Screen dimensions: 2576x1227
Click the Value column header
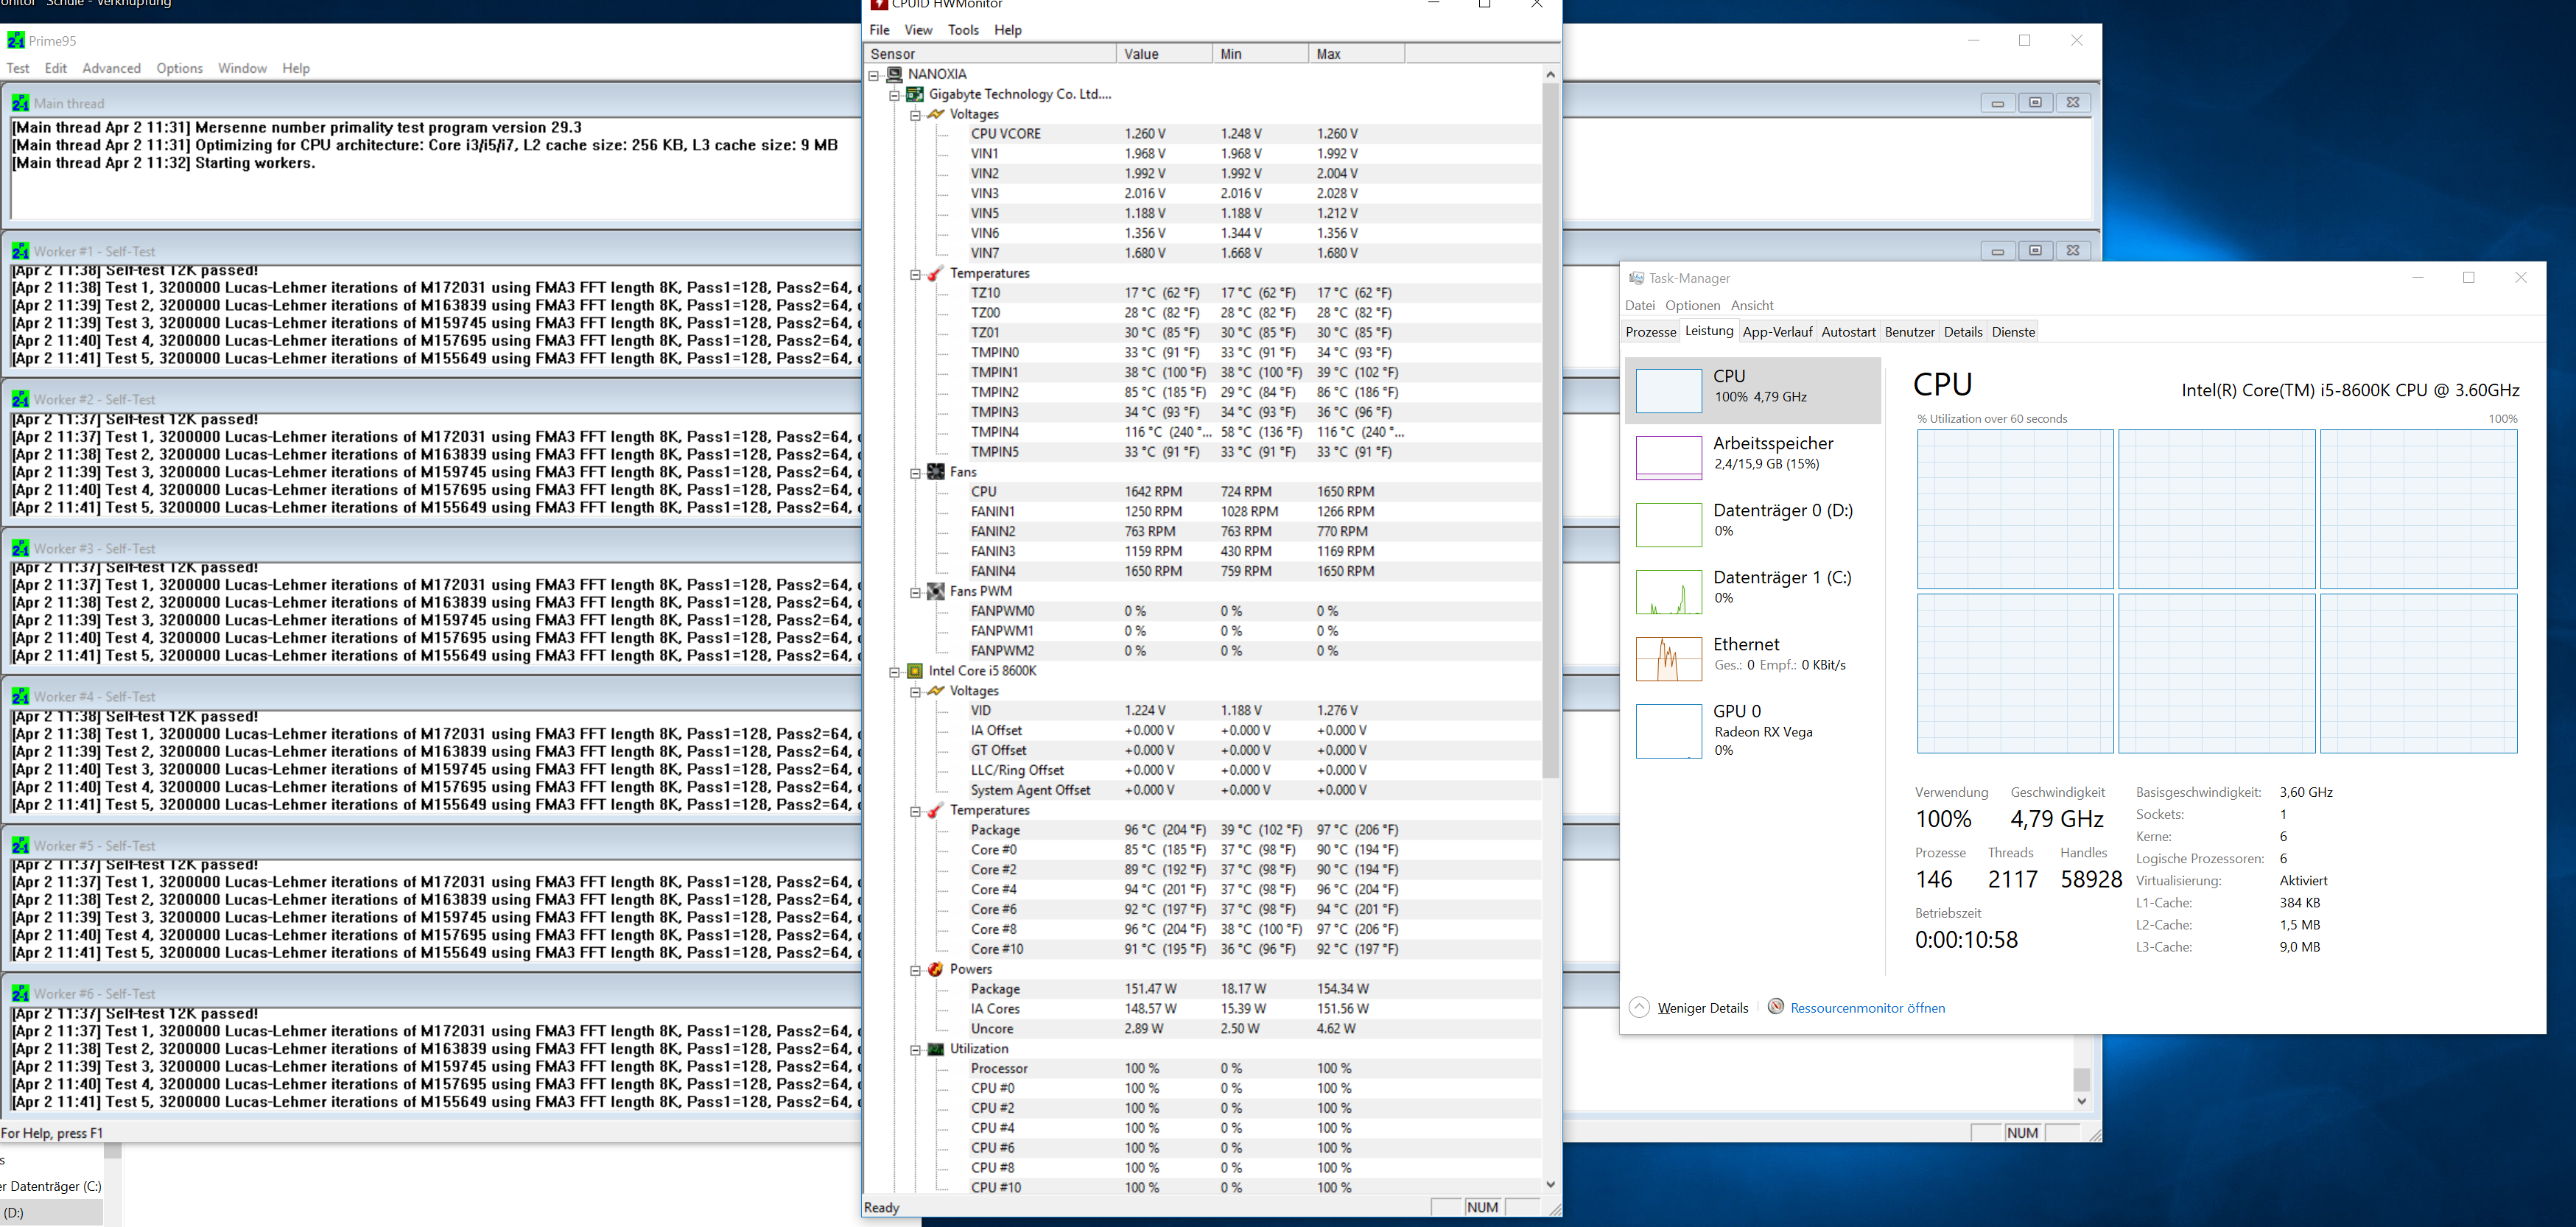point(1164,54)
